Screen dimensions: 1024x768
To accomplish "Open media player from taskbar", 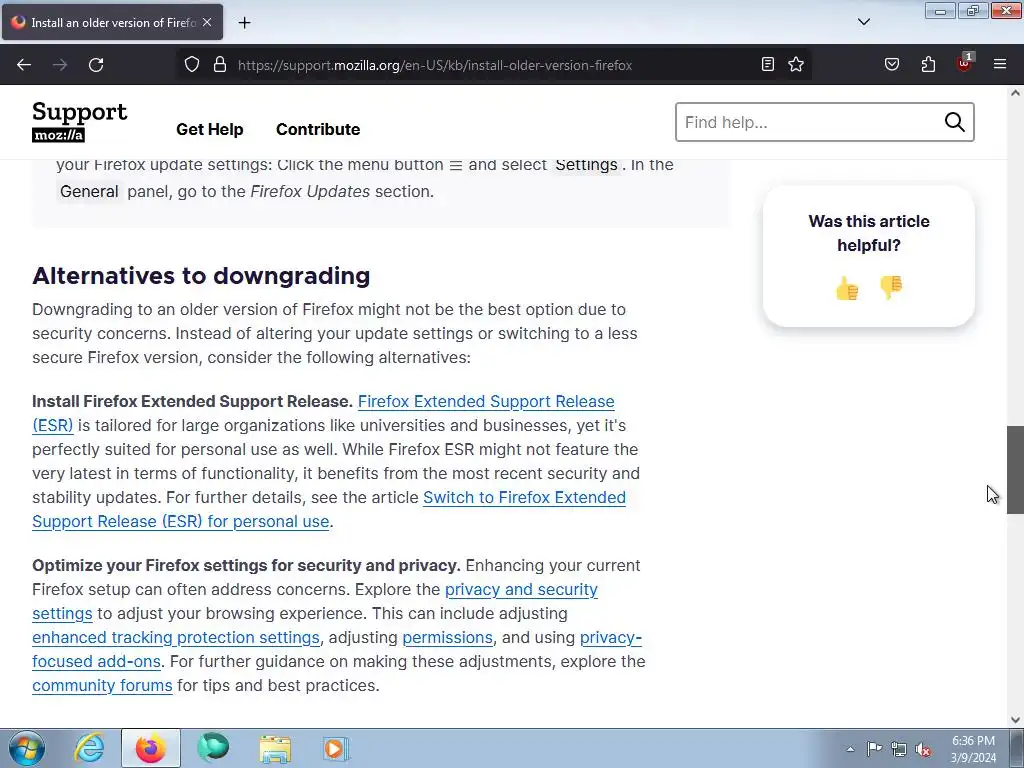I will 336,748.
